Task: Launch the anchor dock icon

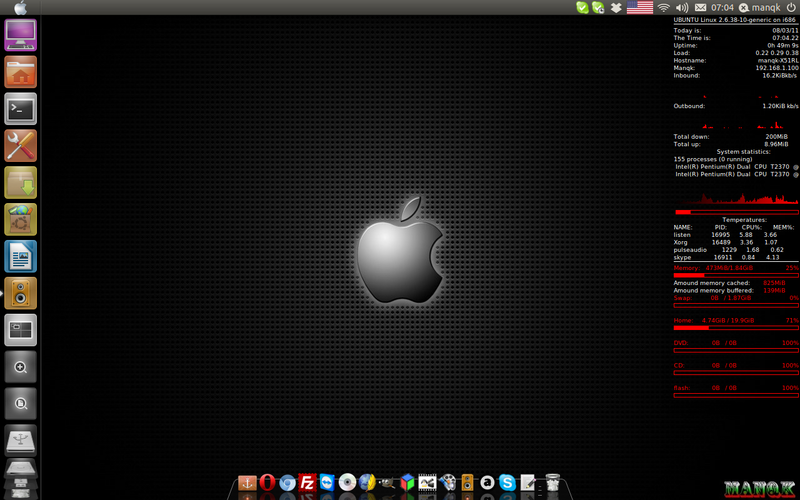Action: [247, 482]
